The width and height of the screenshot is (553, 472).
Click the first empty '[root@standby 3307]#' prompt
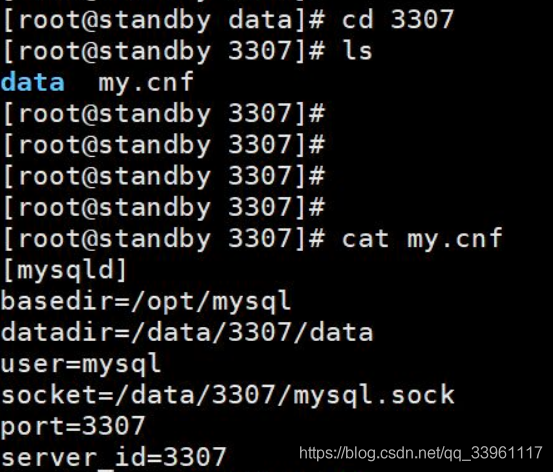tap(163, 114)
